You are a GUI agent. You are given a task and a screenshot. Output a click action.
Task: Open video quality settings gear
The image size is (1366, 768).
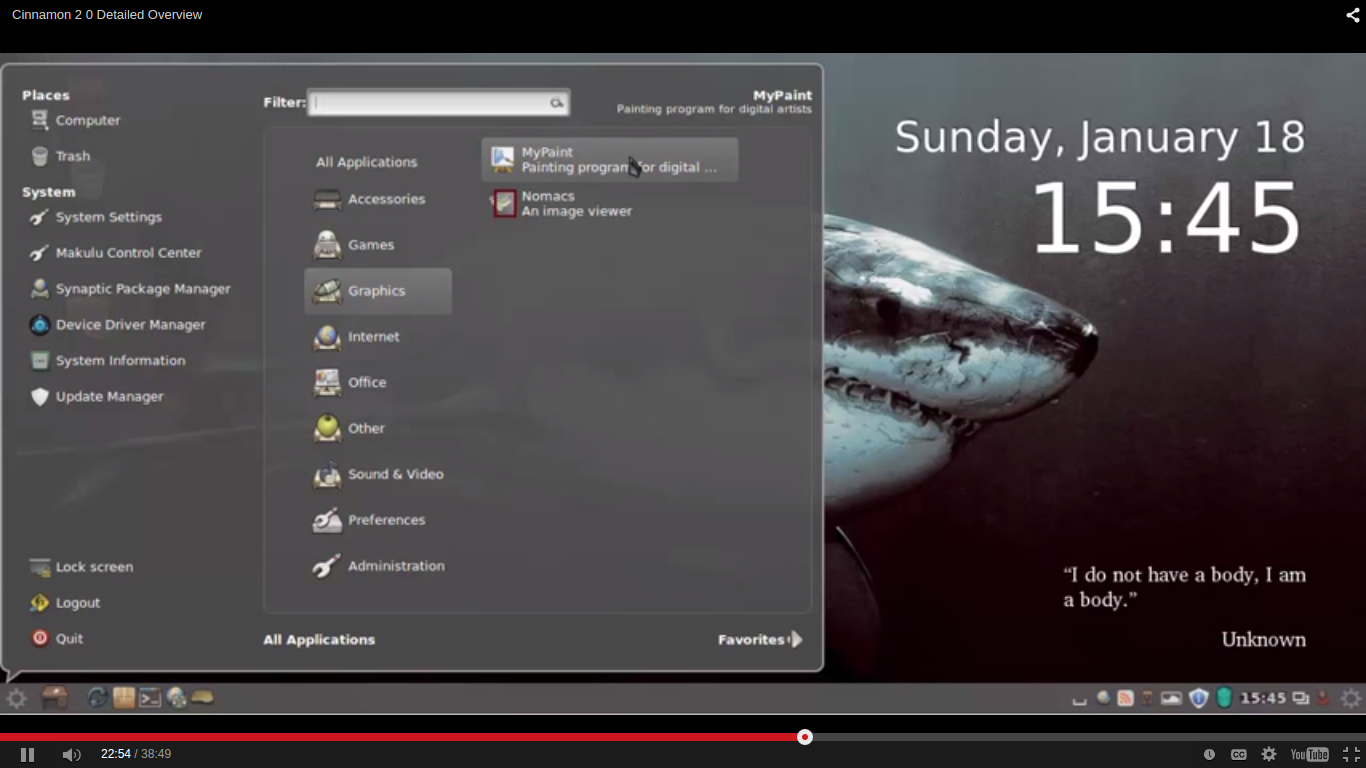pos(1268,755)
